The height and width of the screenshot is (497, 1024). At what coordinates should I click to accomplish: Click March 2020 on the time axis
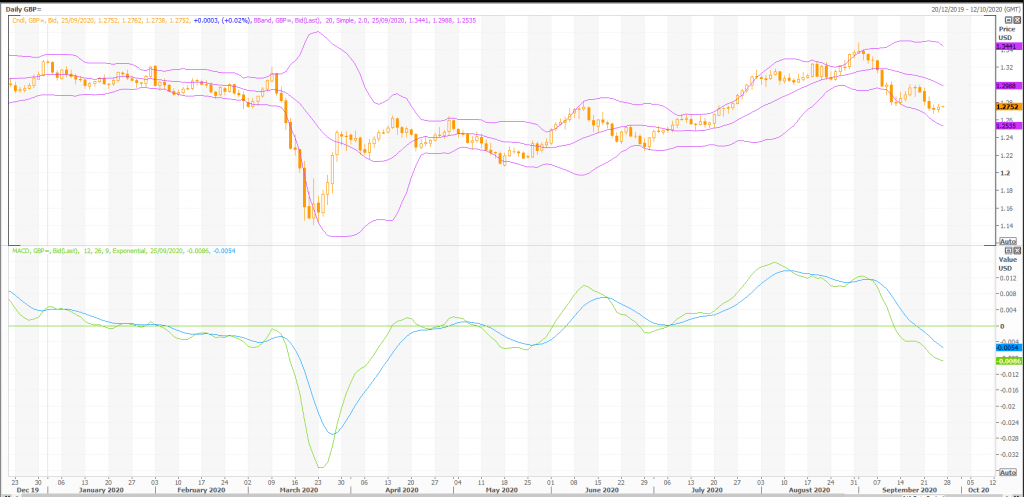296,490
